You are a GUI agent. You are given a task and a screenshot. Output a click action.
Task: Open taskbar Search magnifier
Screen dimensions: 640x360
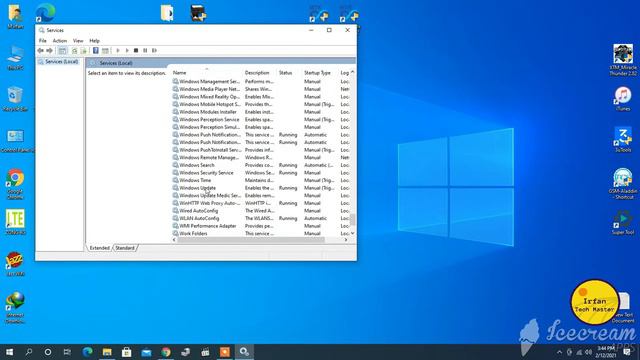tap(29, 352)
